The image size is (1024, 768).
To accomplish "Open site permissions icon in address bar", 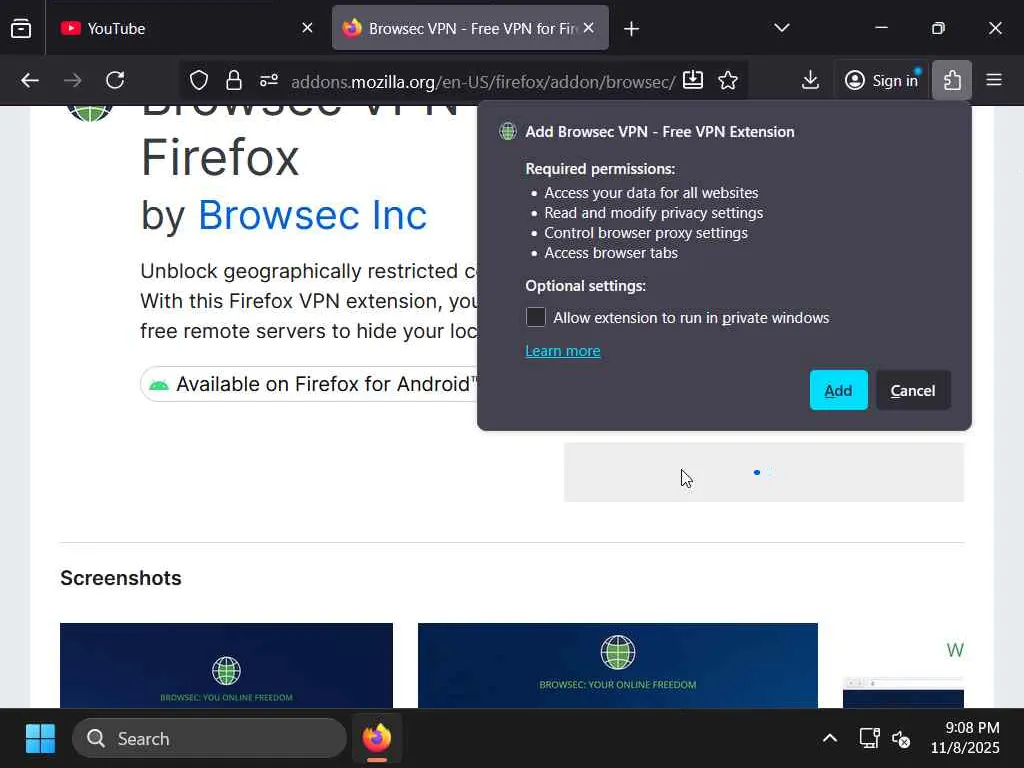I will [x=269, y=80].
